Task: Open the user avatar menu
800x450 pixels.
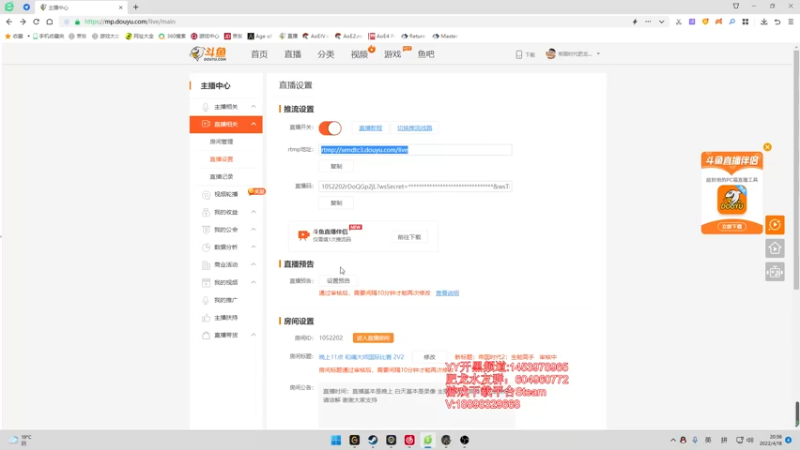Action: pyautogui.click(x=551, y=54)
